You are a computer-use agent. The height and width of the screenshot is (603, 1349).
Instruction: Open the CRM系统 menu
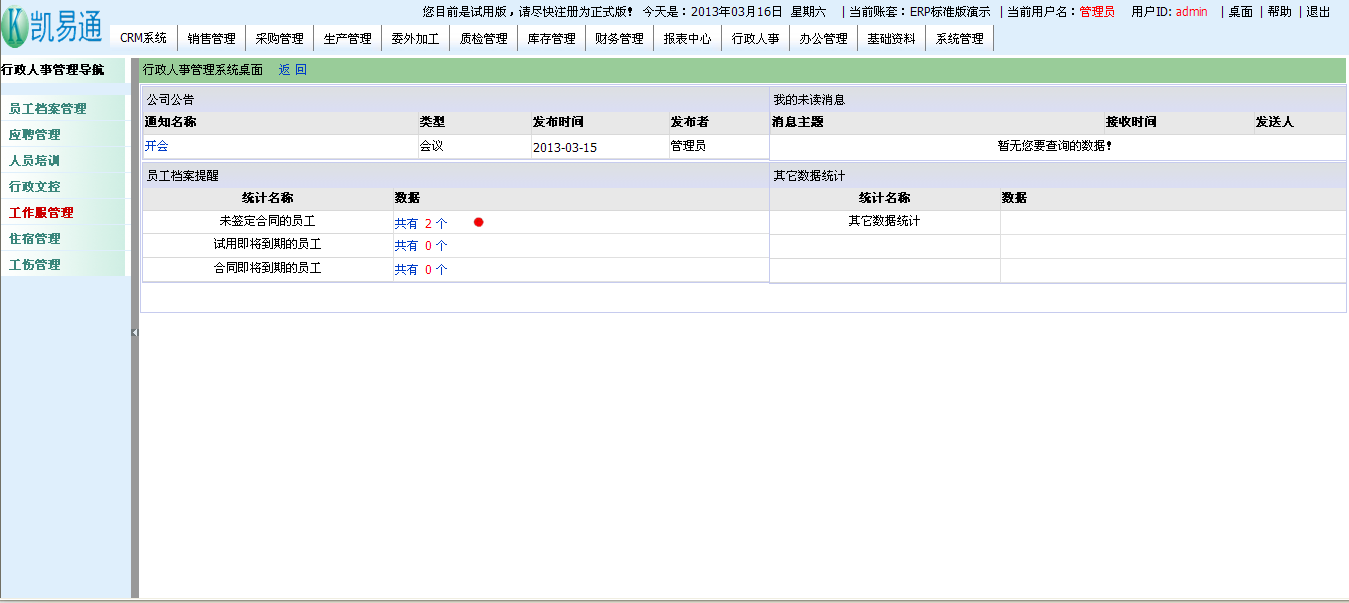click(143, 39)
